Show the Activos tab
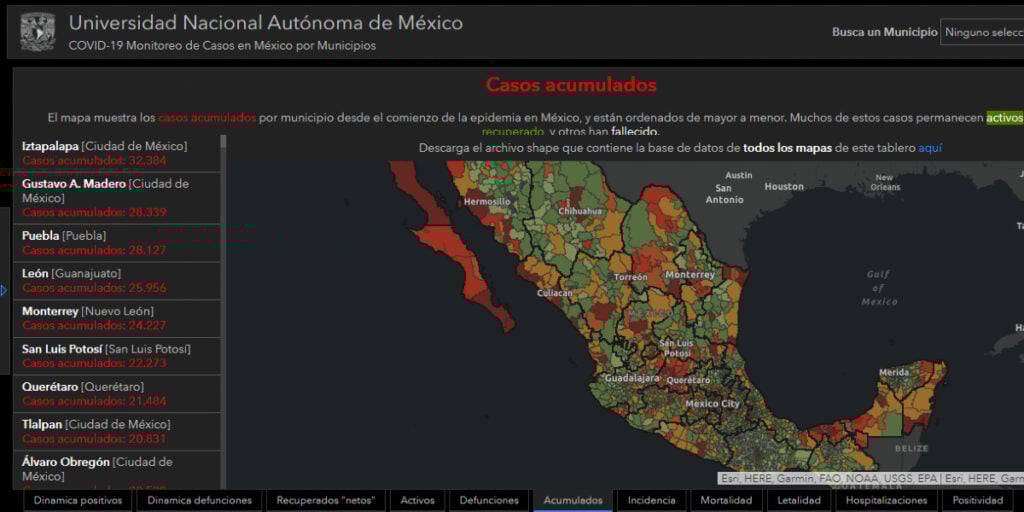The image size is (1024, 512). coord(417,500)
